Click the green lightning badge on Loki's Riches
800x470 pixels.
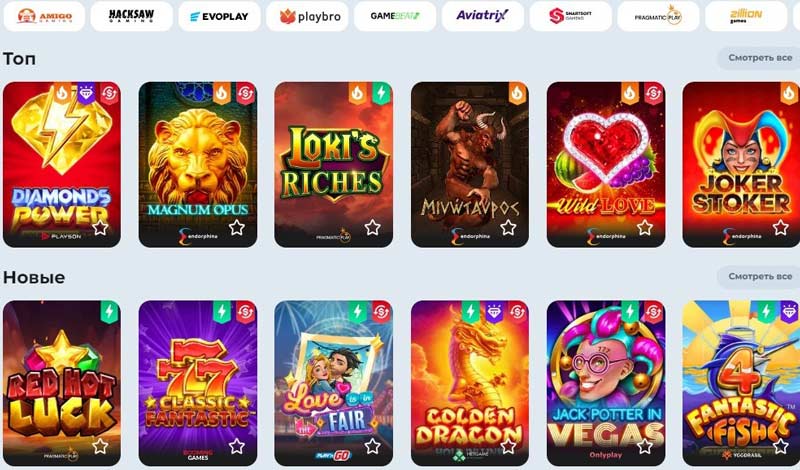[x=381, y=93]
